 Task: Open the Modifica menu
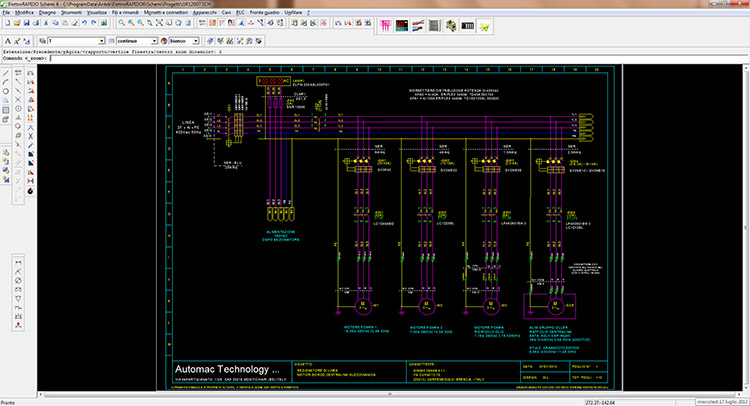[x=24, y=12]
